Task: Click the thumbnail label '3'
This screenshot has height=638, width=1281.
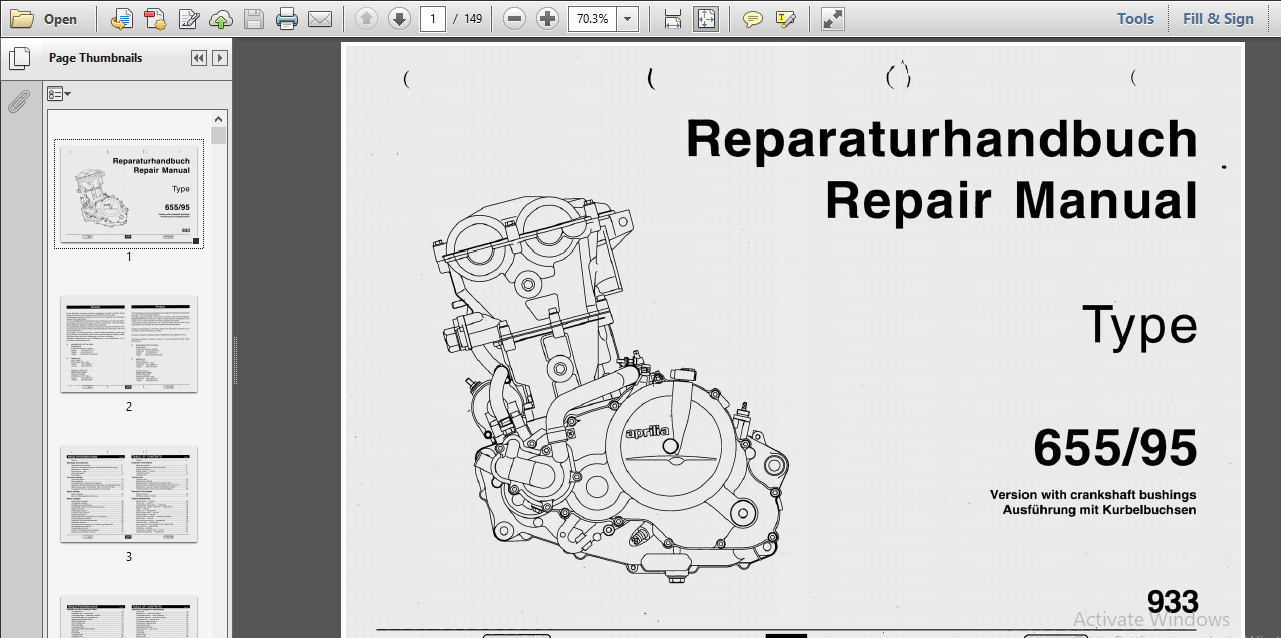Action: tap(129, 557)
